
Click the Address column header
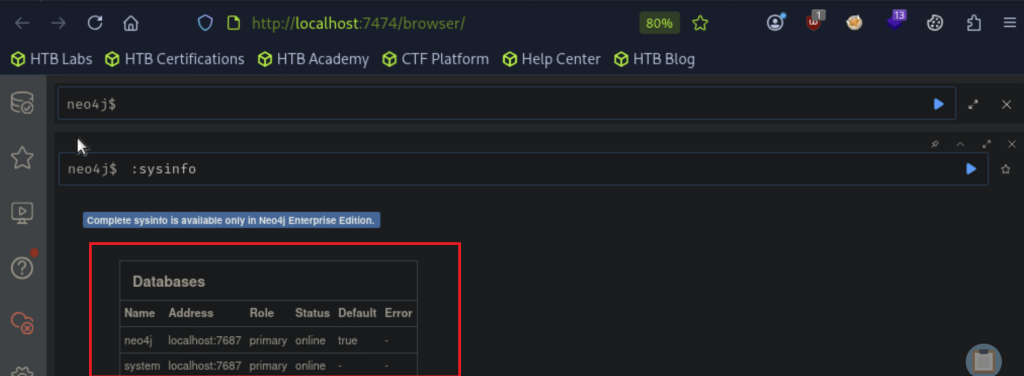[191, 313]
